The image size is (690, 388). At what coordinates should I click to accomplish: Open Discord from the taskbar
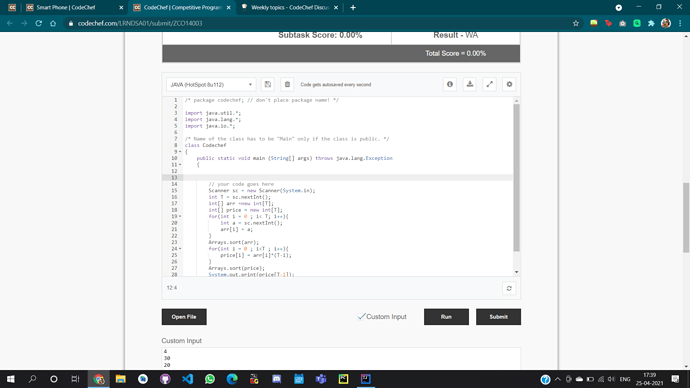click(x=276, y=379)
